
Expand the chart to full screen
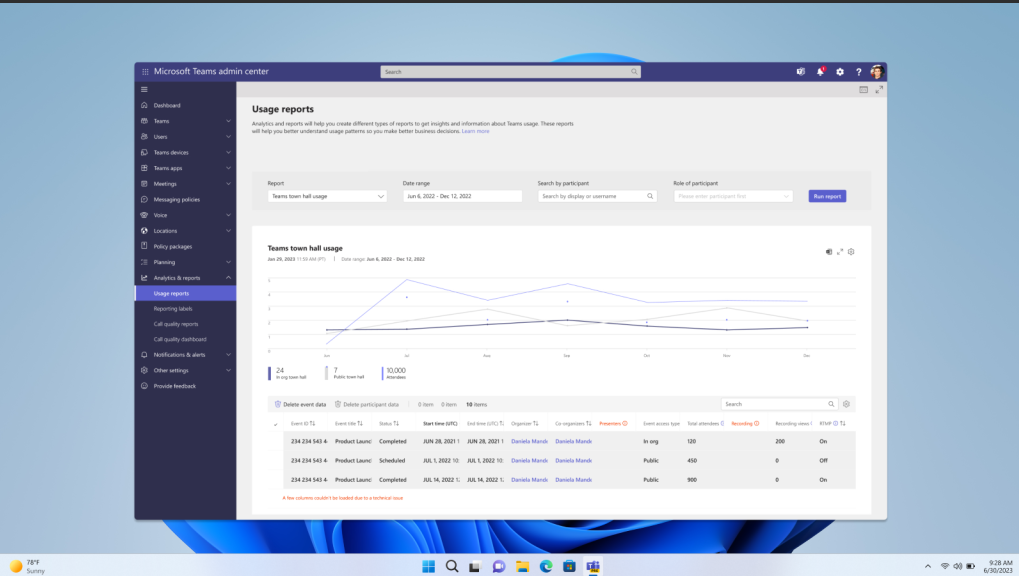click(x=840, y=252)
